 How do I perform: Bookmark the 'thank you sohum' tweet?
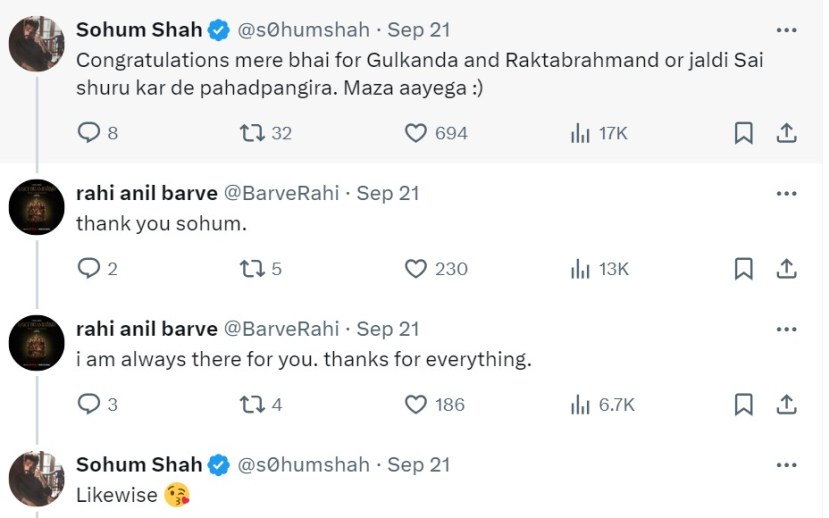743,269
